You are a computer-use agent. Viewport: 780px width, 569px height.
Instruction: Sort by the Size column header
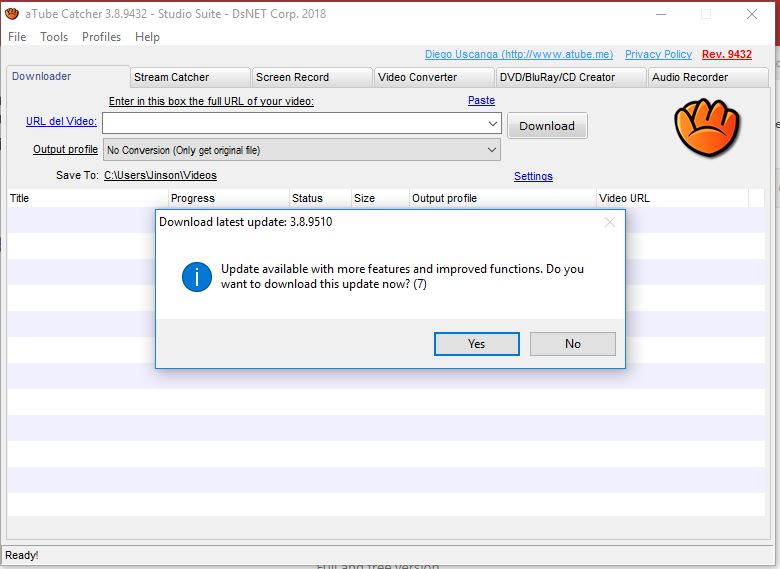[381, 198]
